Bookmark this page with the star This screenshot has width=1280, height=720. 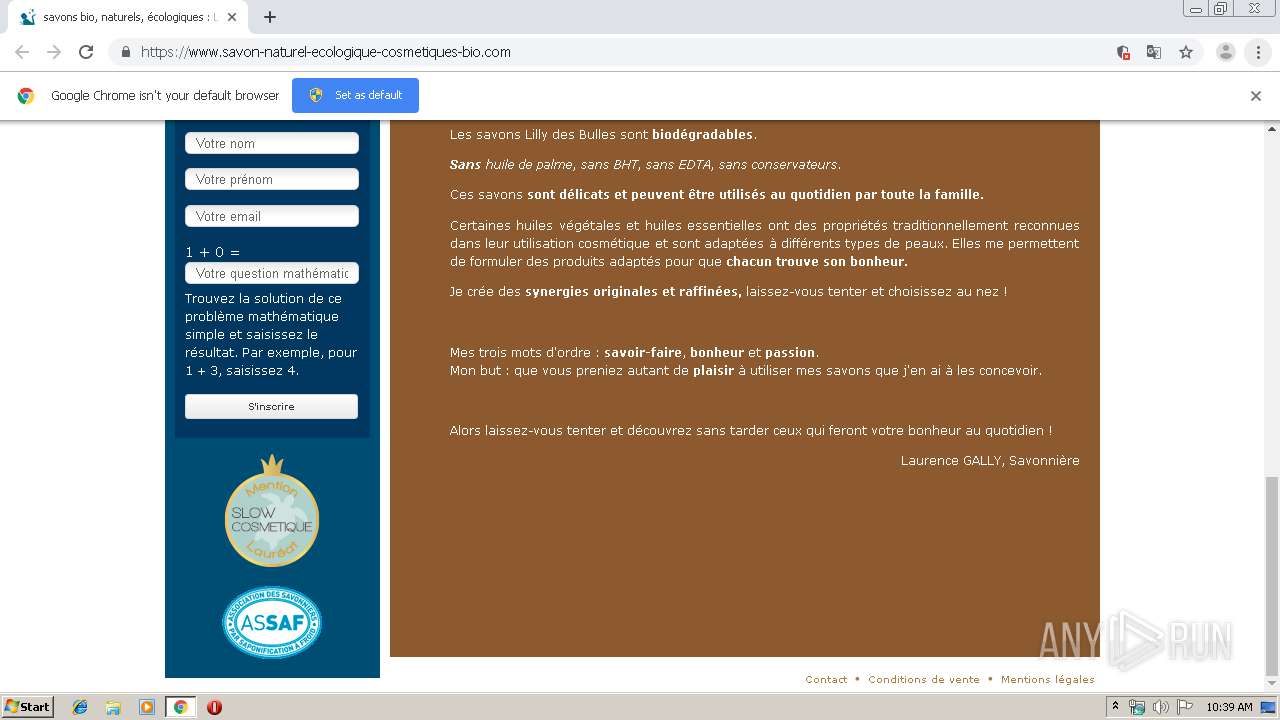tap(1186, 52)
